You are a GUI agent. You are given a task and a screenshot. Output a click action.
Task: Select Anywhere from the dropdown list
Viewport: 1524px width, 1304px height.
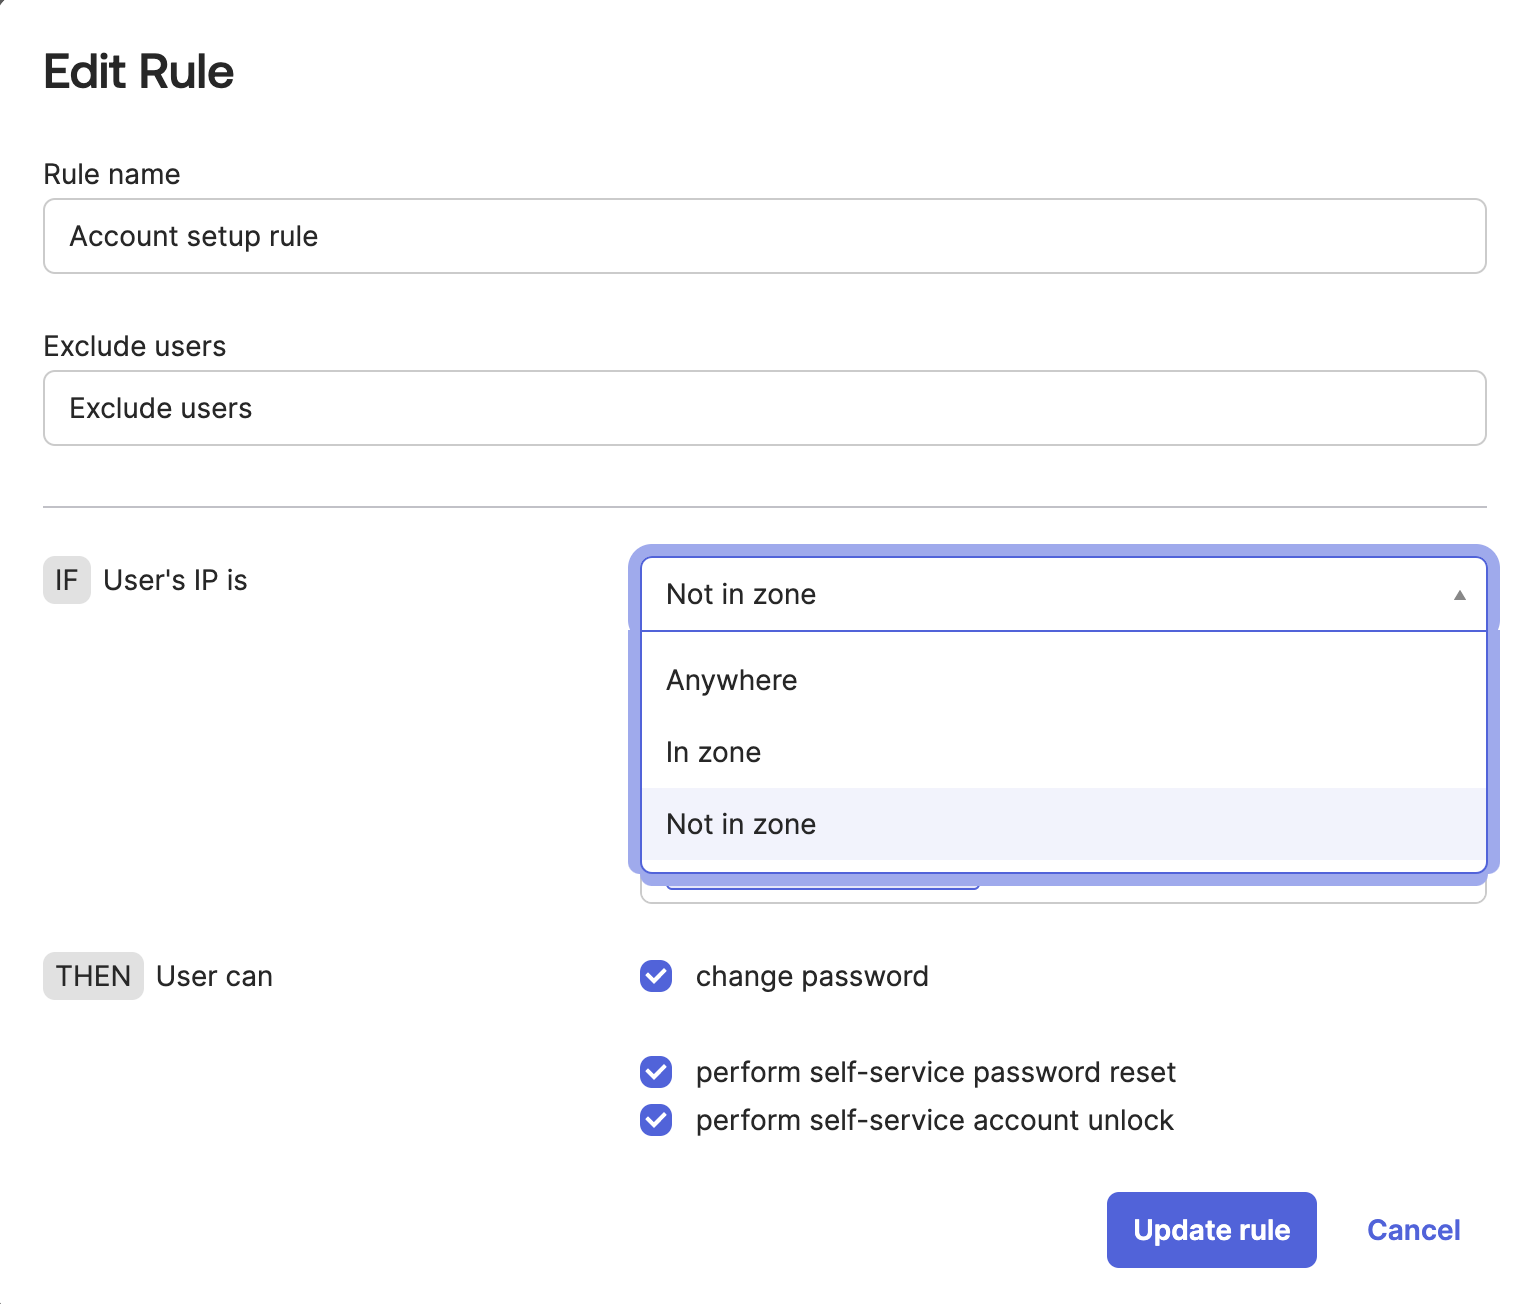1064,680
